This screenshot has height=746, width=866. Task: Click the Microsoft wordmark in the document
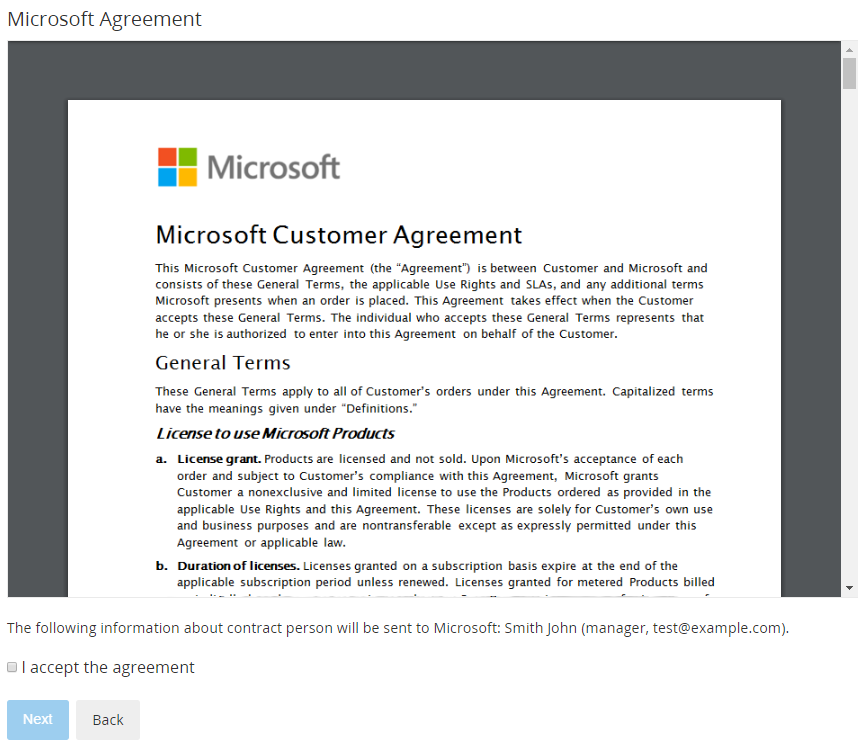pyautogui.click(x=274, y=167)
